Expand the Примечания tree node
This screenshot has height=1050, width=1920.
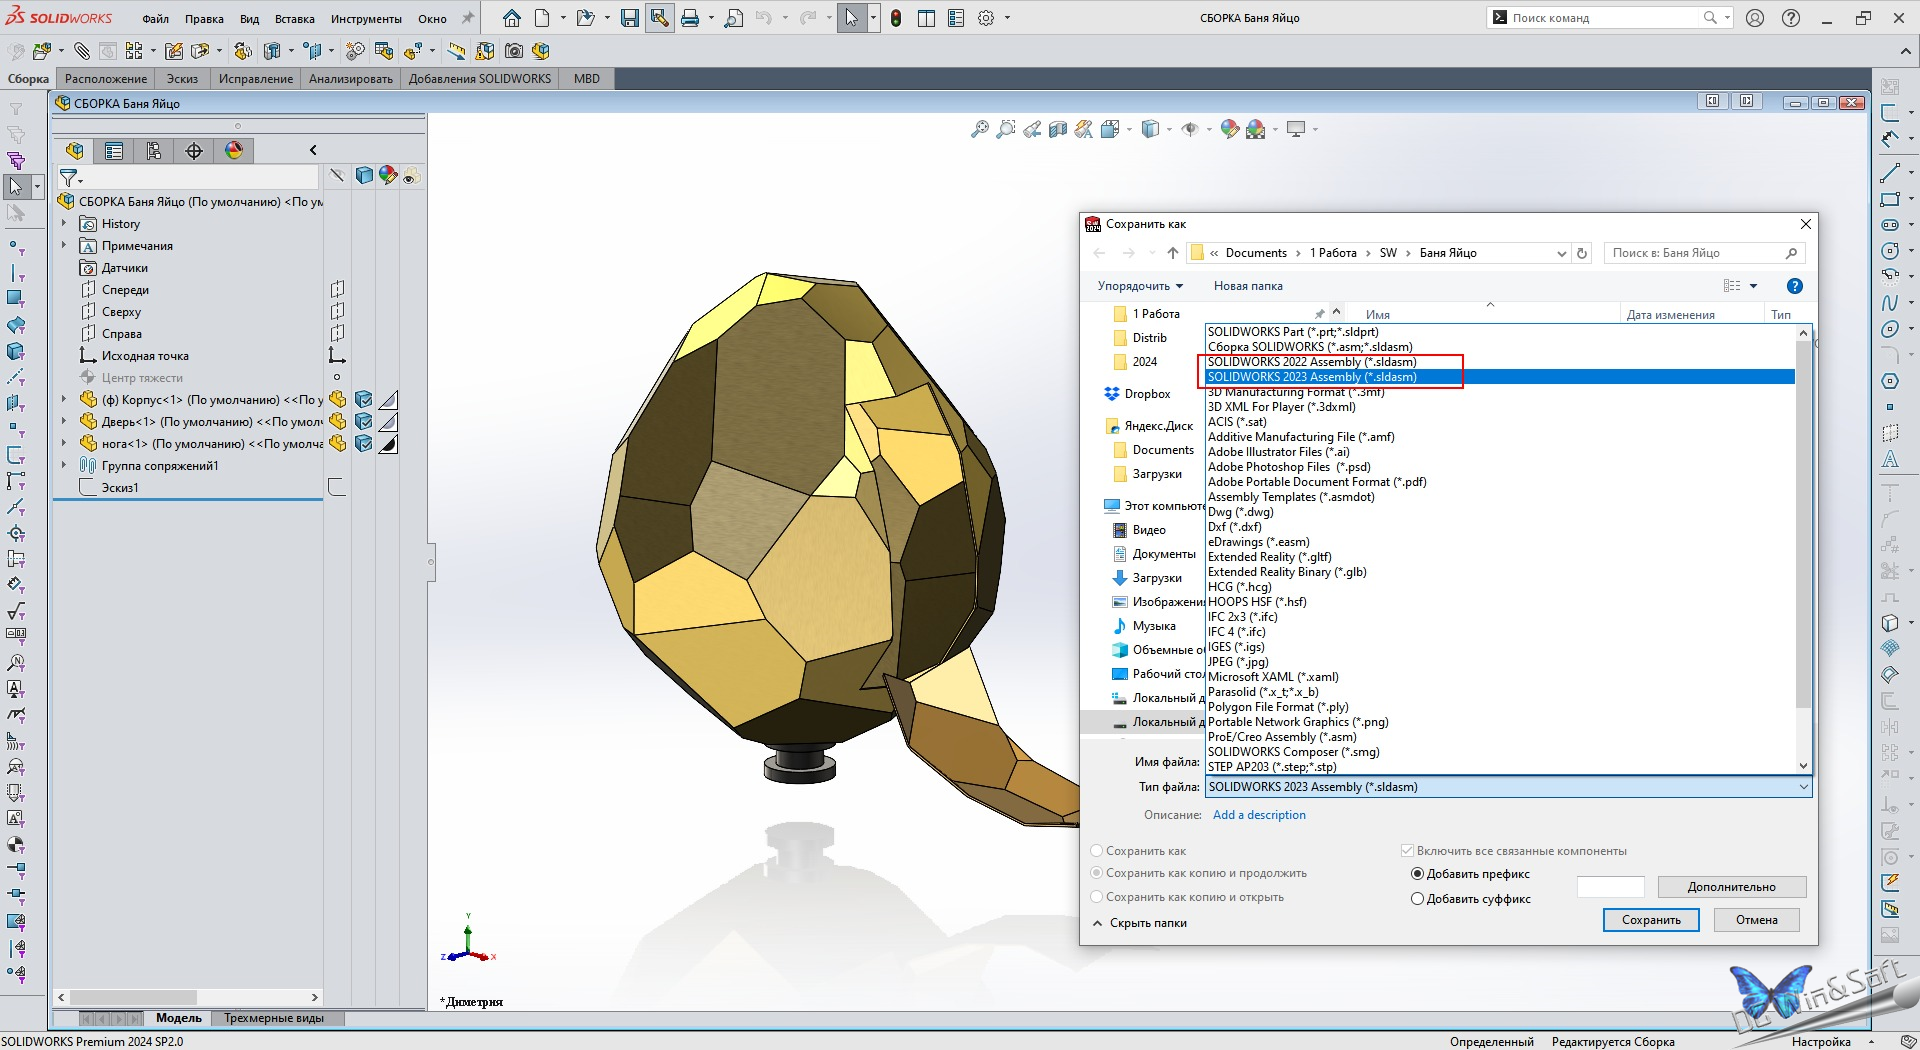click(64, 246)
